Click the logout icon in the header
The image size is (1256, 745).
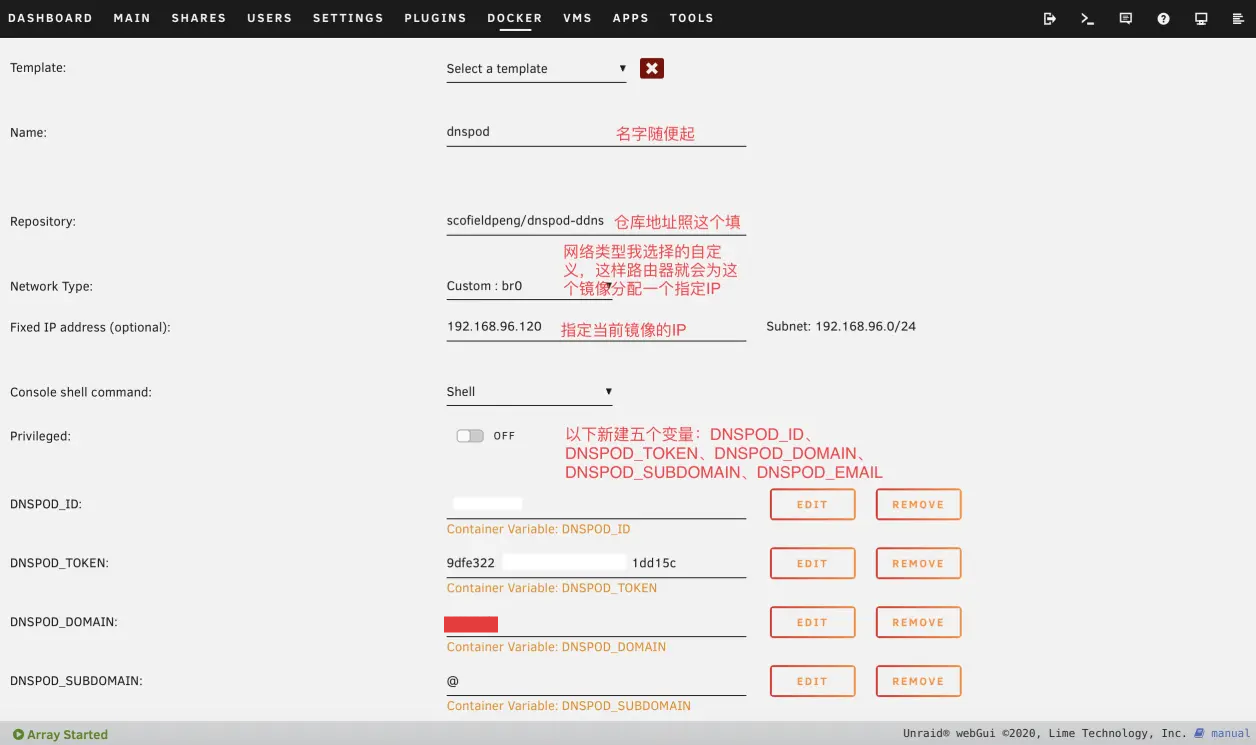(1049, 18)
